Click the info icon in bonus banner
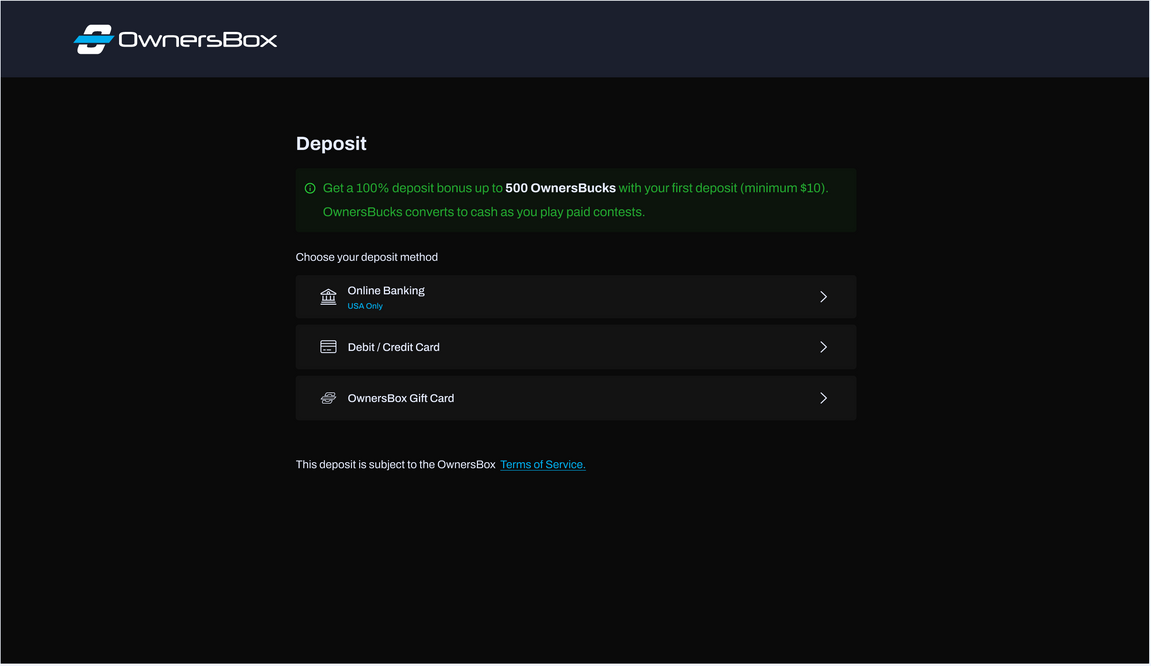Viewport: 1151px width, 666px height. pyautogui.click(x=310, y=189)
